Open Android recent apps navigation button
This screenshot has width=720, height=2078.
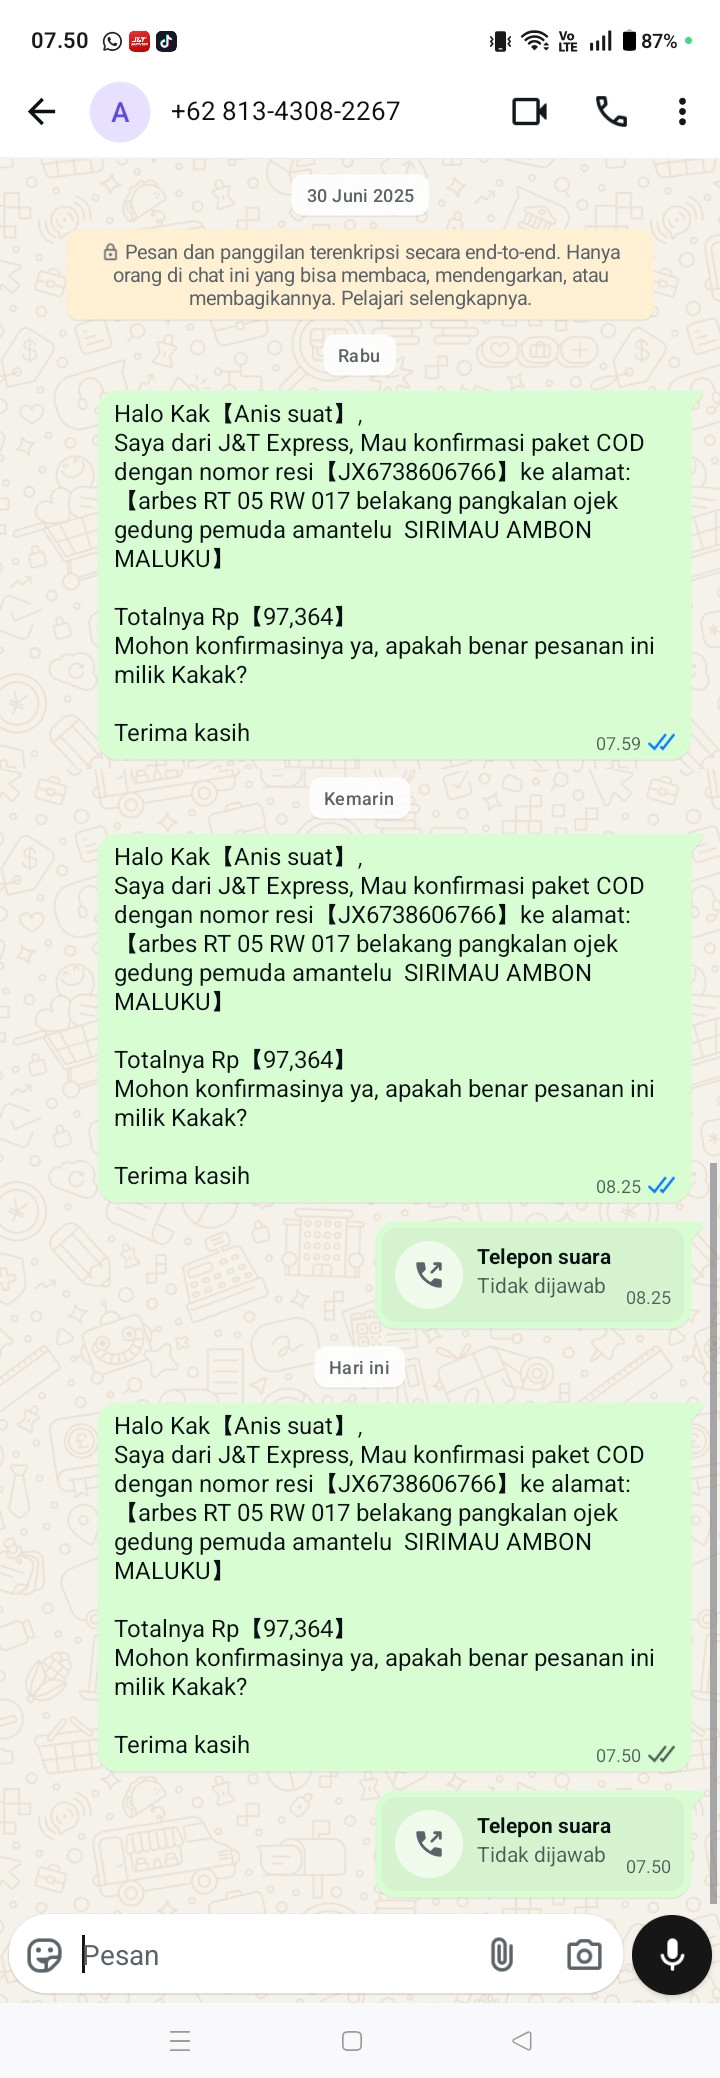180,2041
